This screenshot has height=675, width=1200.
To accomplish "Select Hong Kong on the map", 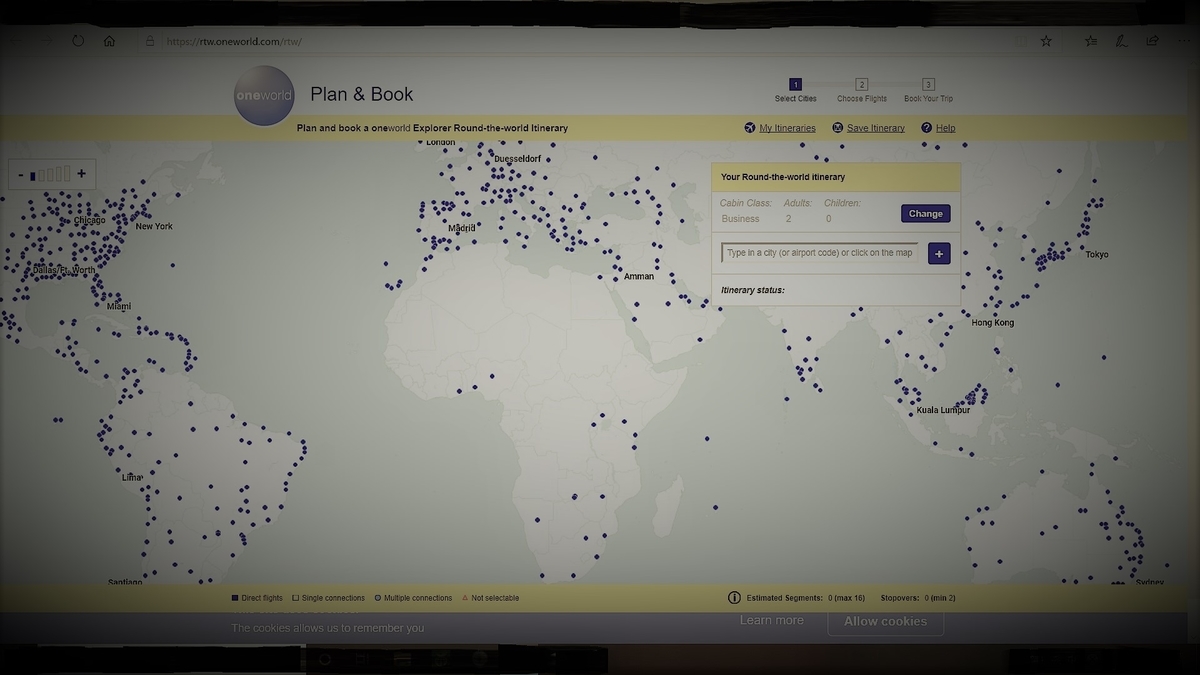I will (993, 323).
